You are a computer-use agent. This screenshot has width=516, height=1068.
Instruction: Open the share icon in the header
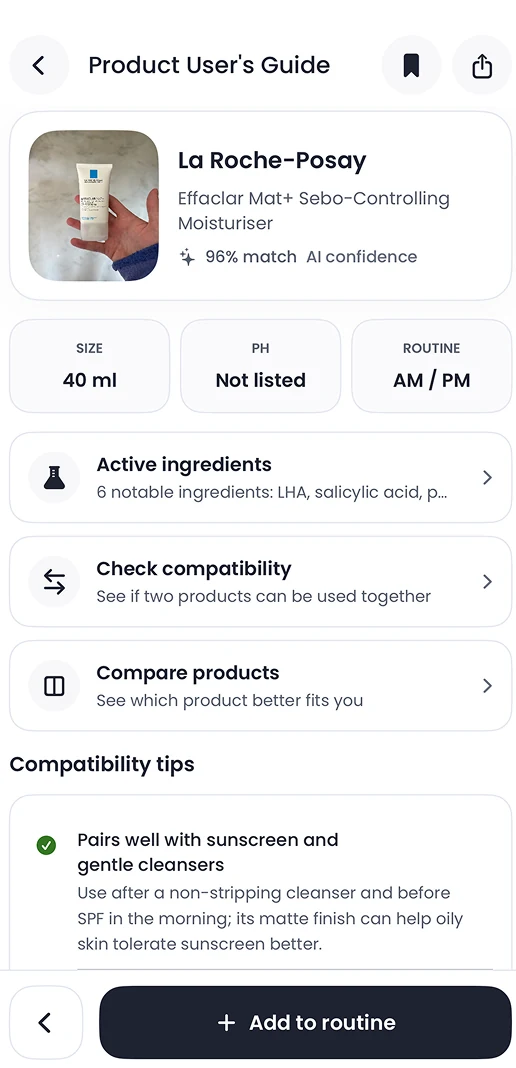pyautogui.click(x=482, y=65)
